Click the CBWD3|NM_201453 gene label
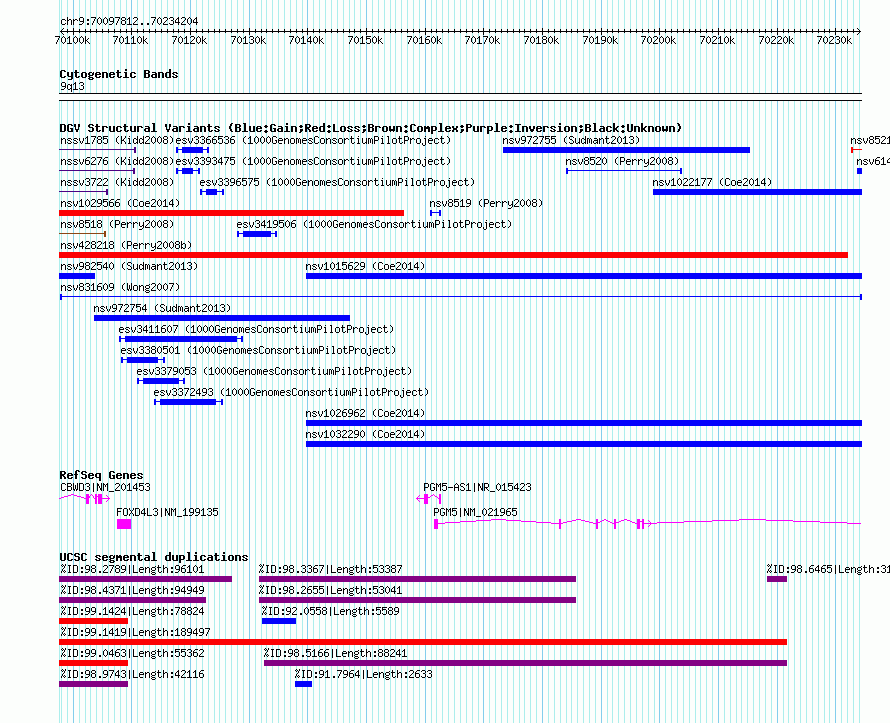Viewport: 890px width, 723px height. coord(105,487)
